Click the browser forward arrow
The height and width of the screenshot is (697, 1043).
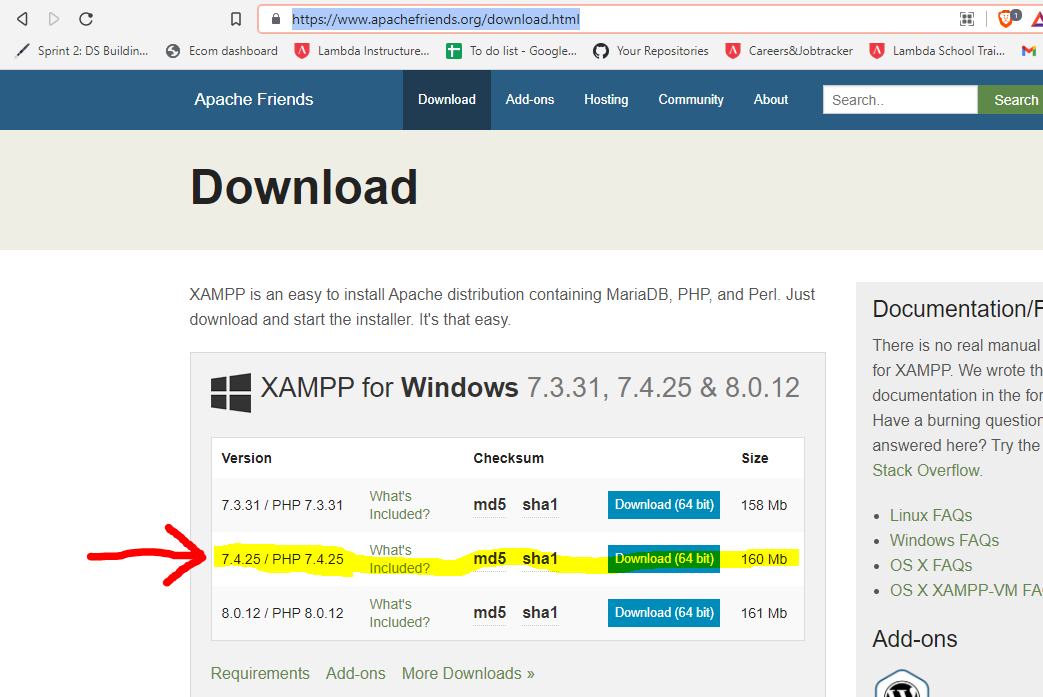point(54,19)
